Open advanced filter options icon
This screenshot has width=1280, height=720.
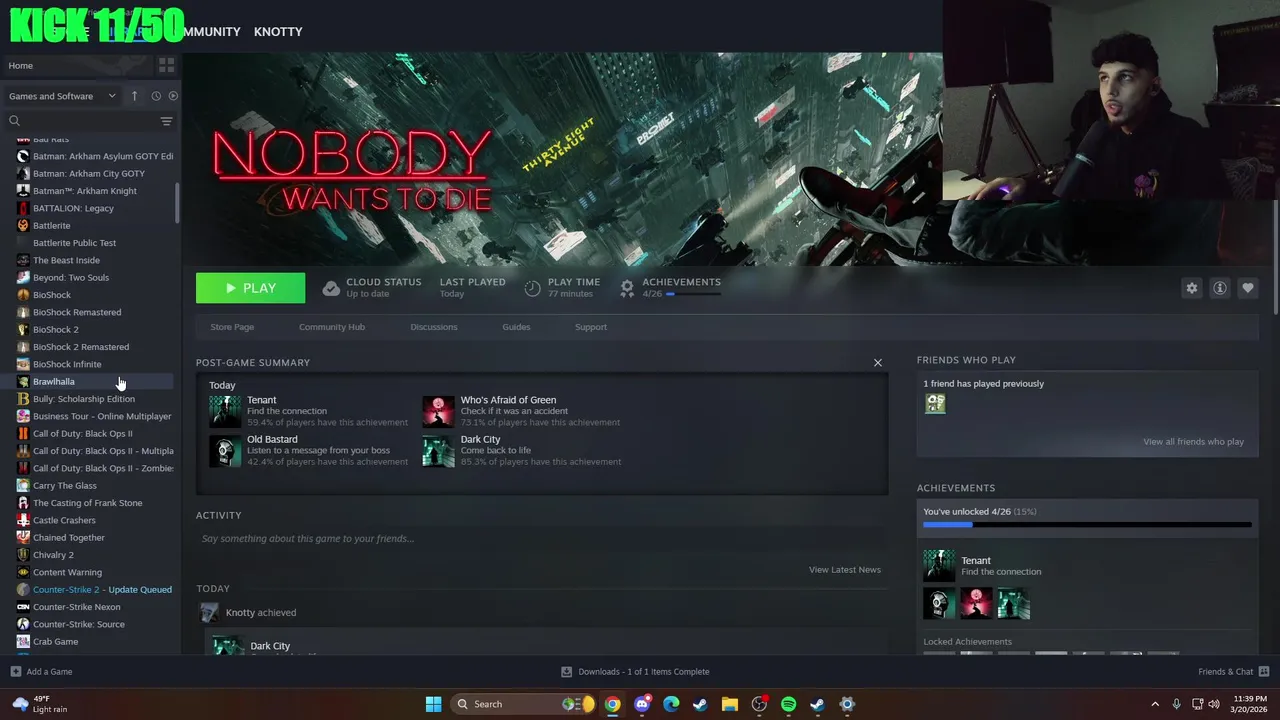pyautogui.click(x=167, y=121)
